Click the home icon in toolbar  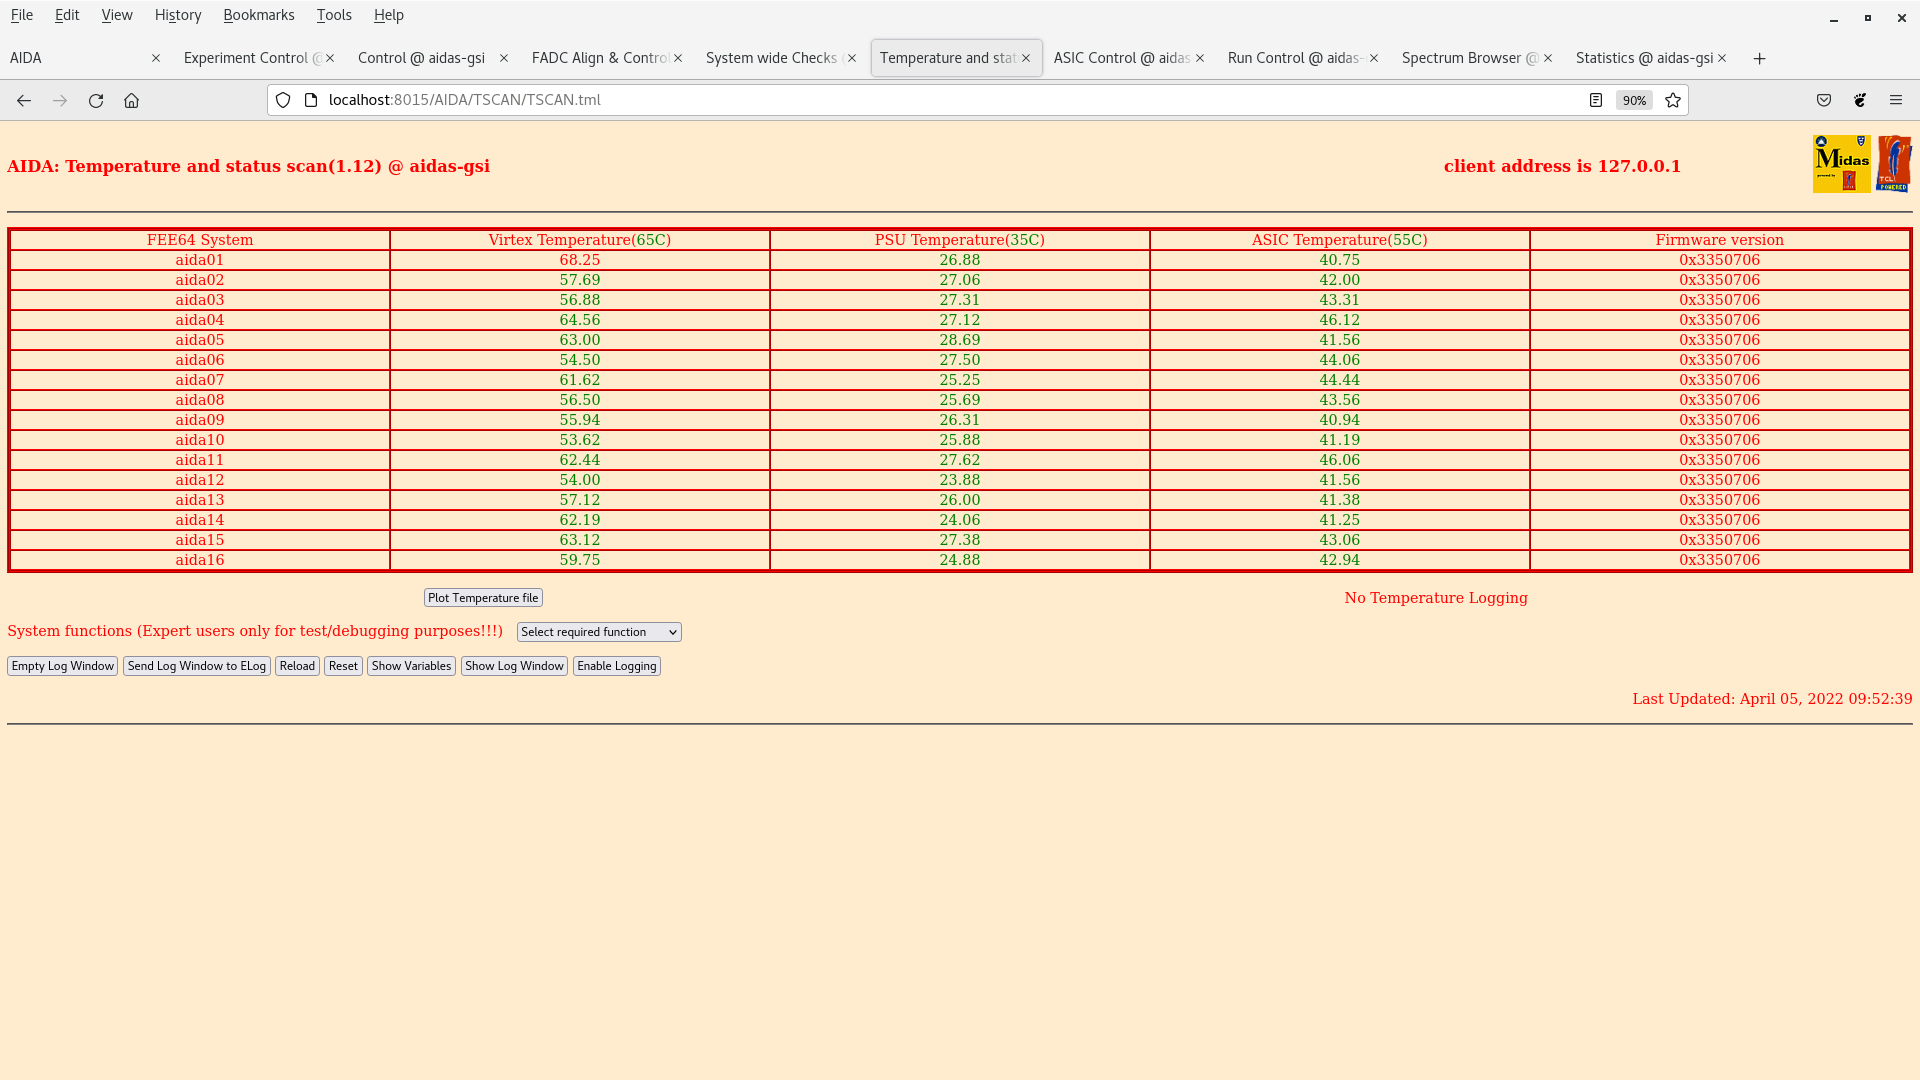[131, 100]
